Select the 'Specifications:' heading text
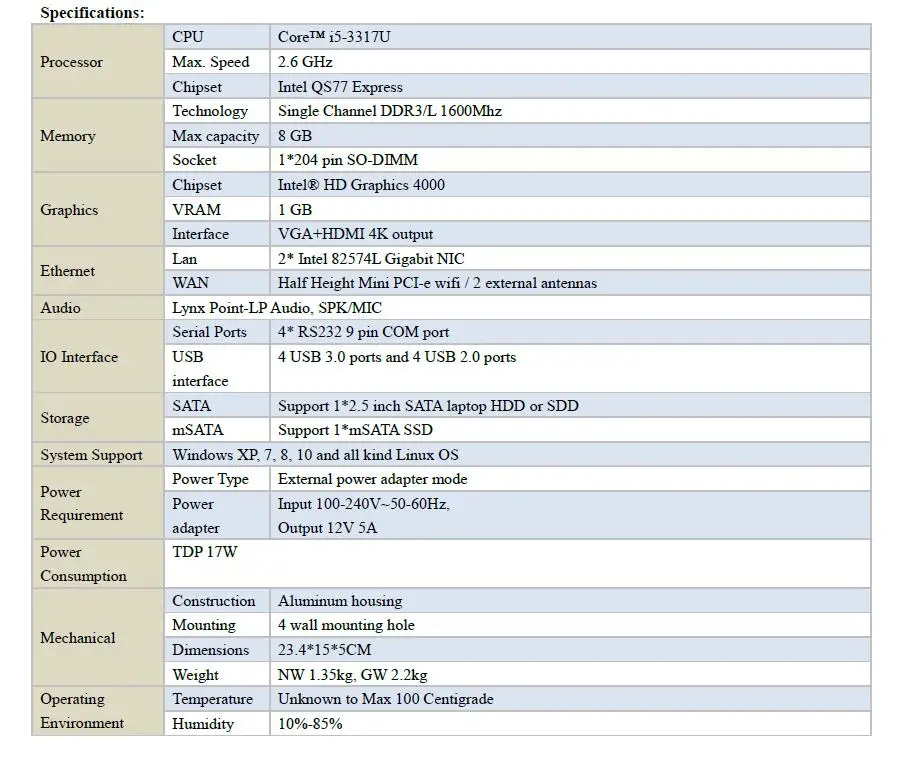Screen dimensions: 904x762 (92, 13)
